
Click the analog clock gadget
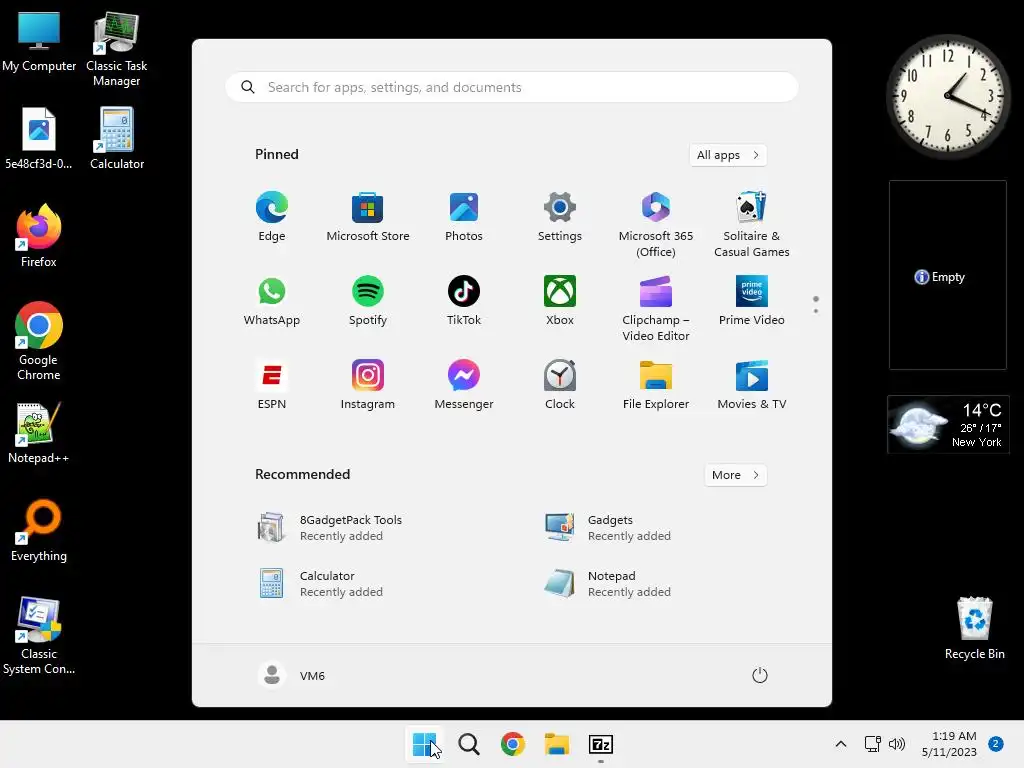948,96
